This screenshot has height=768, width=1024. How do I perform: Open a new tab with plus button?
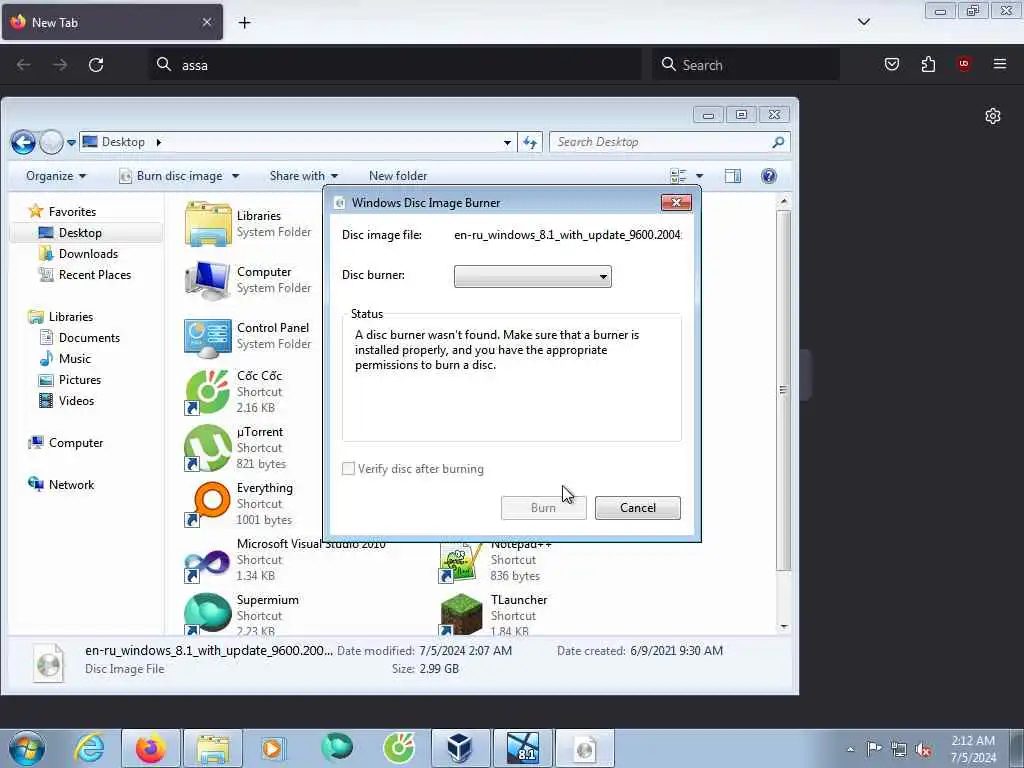coord(244,23)
